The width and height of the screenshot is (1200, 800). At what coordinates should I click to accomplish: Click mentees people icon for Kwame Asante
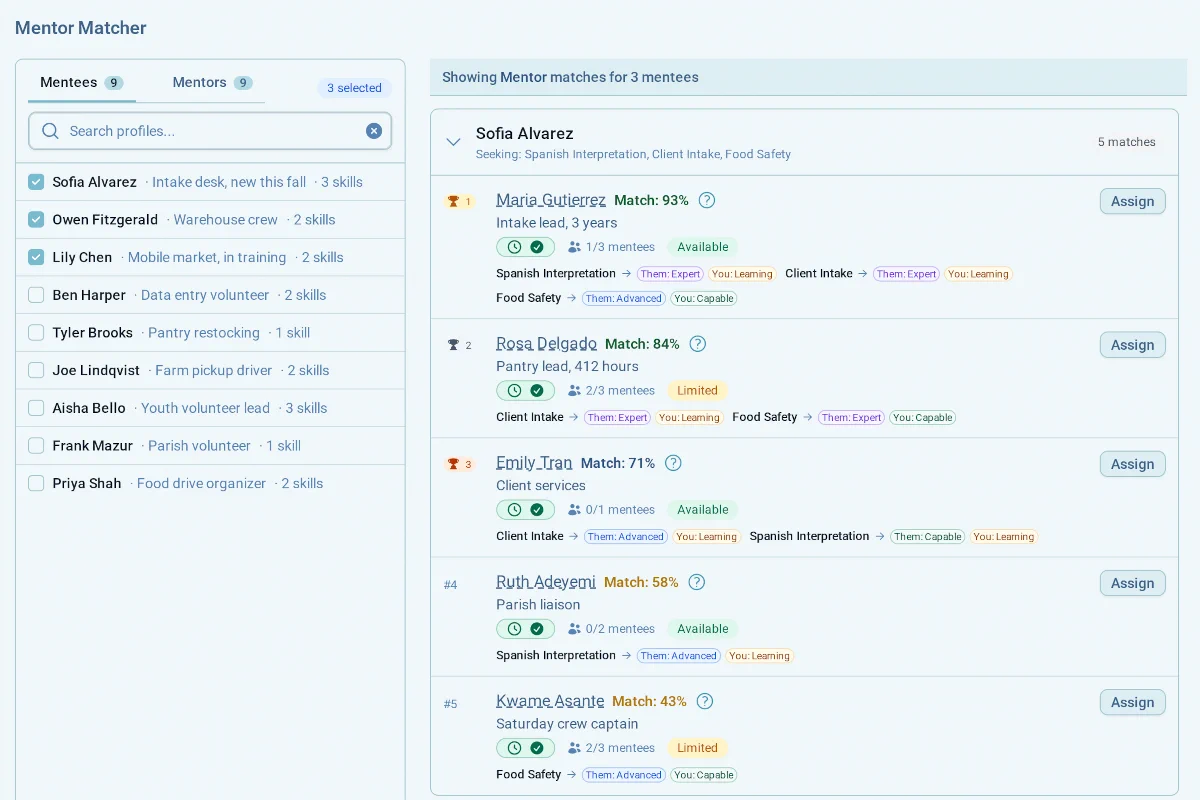click(x=574, y=748)
